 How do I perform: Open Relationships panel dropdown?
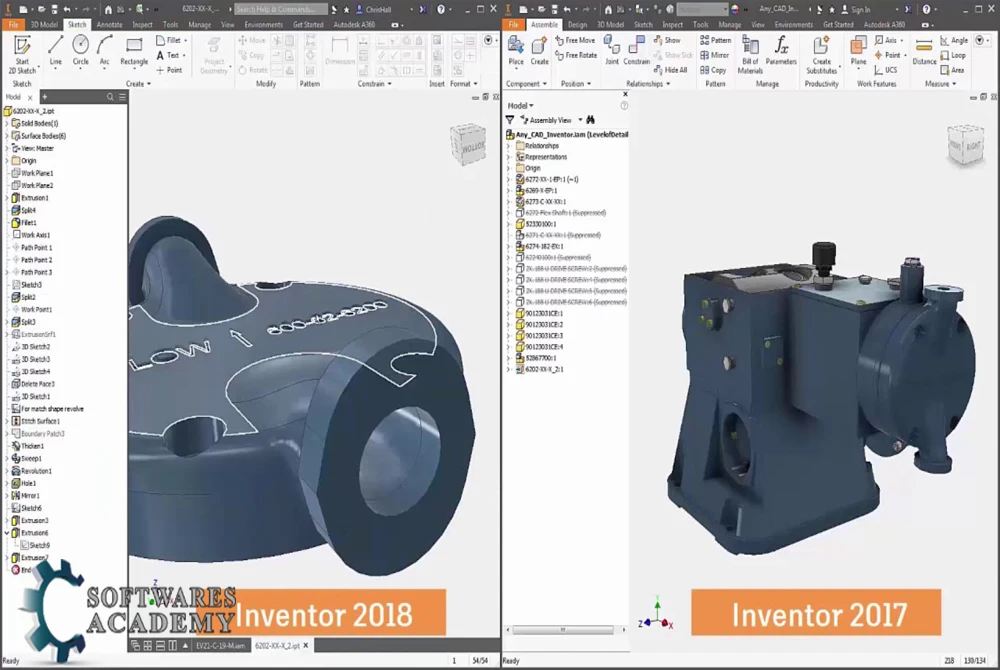[x=648, y=84]
